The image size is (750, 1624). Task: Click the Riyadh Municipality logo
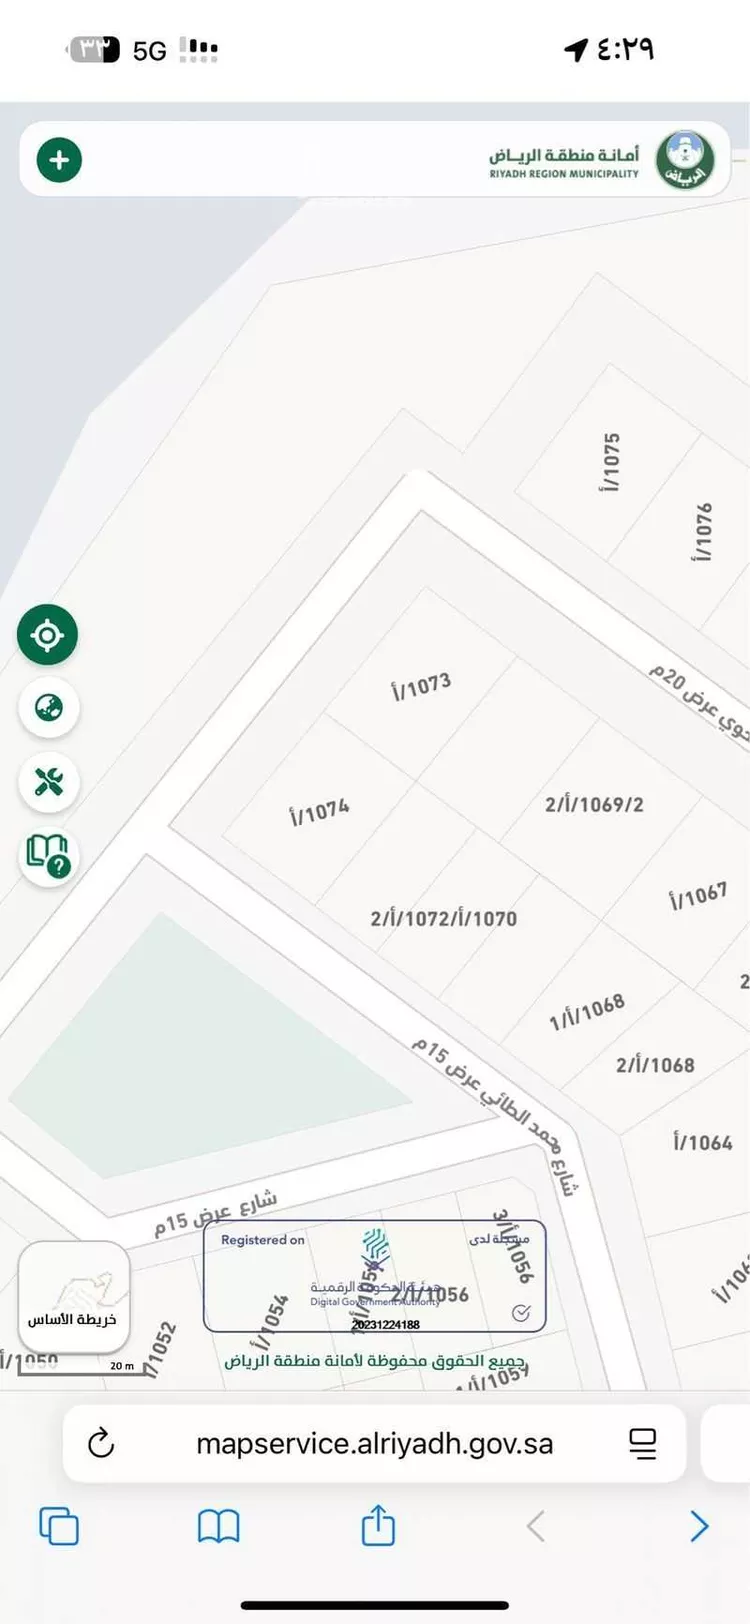coord(685,160)
